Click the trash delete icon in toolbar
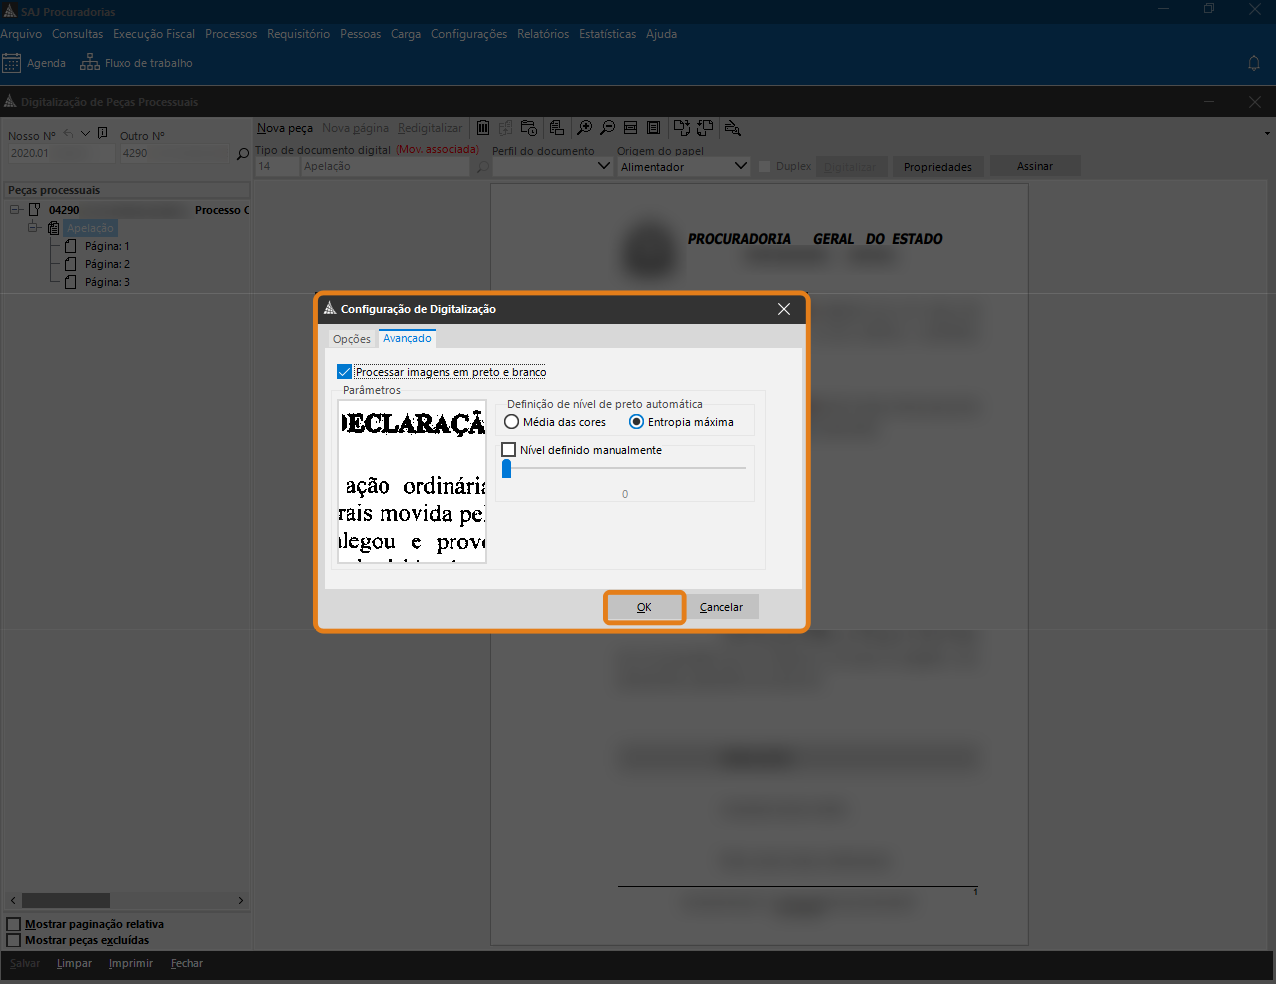 click(483, 128)
